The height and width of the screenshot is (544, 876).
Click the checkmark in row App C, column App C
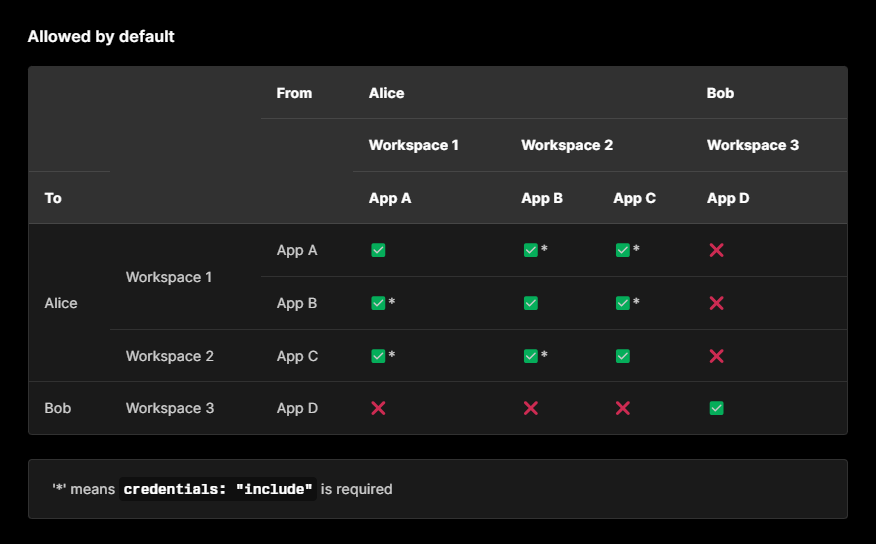622,356
